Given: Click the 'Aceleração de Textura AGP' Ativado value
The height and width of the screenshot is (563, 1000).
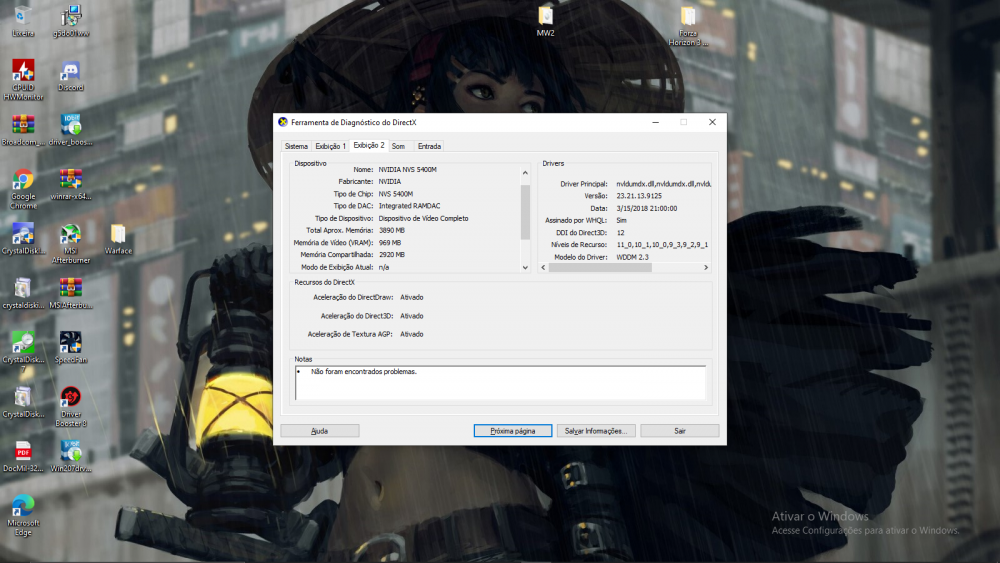Looking at the screenshot, I should (x=412, y=334).
